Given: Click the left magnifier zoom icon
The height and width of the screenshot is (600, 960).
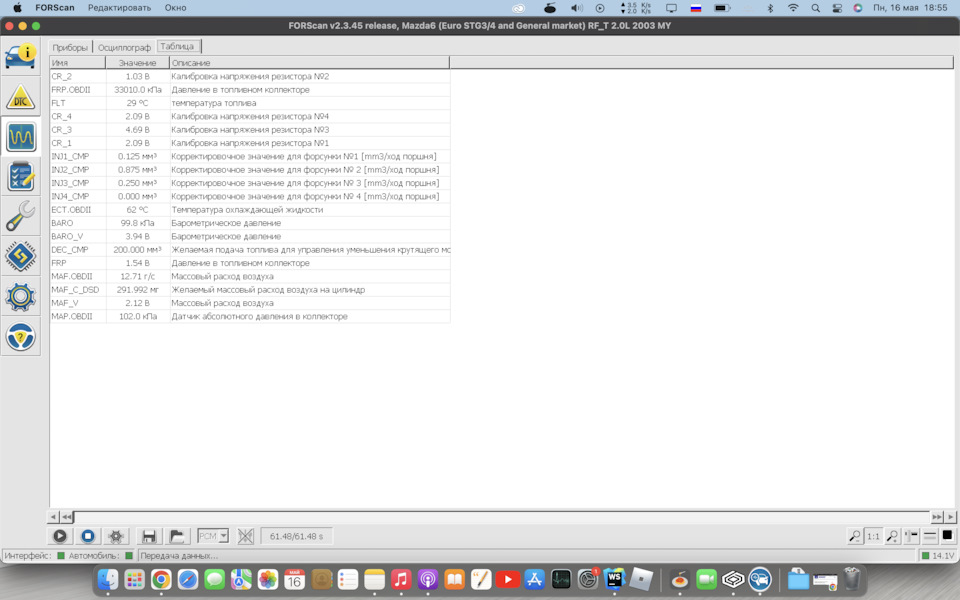Looking at the screenshot, I should [854, 536].
